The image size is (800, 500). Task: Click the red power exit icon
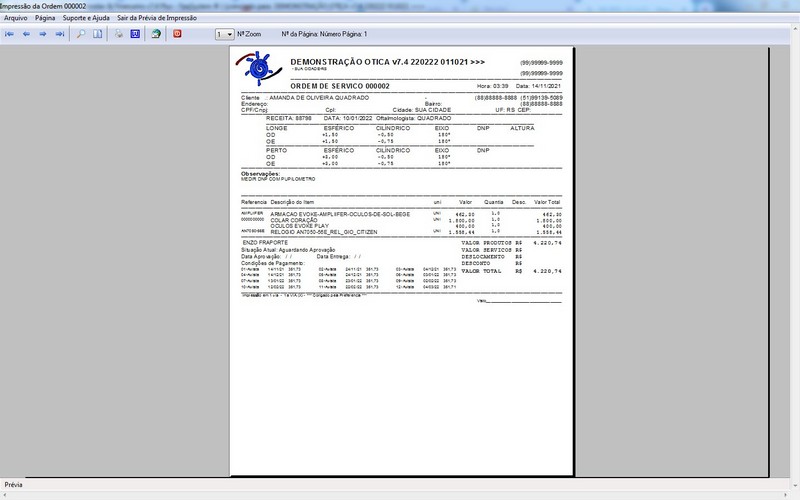tap(177, 34)
